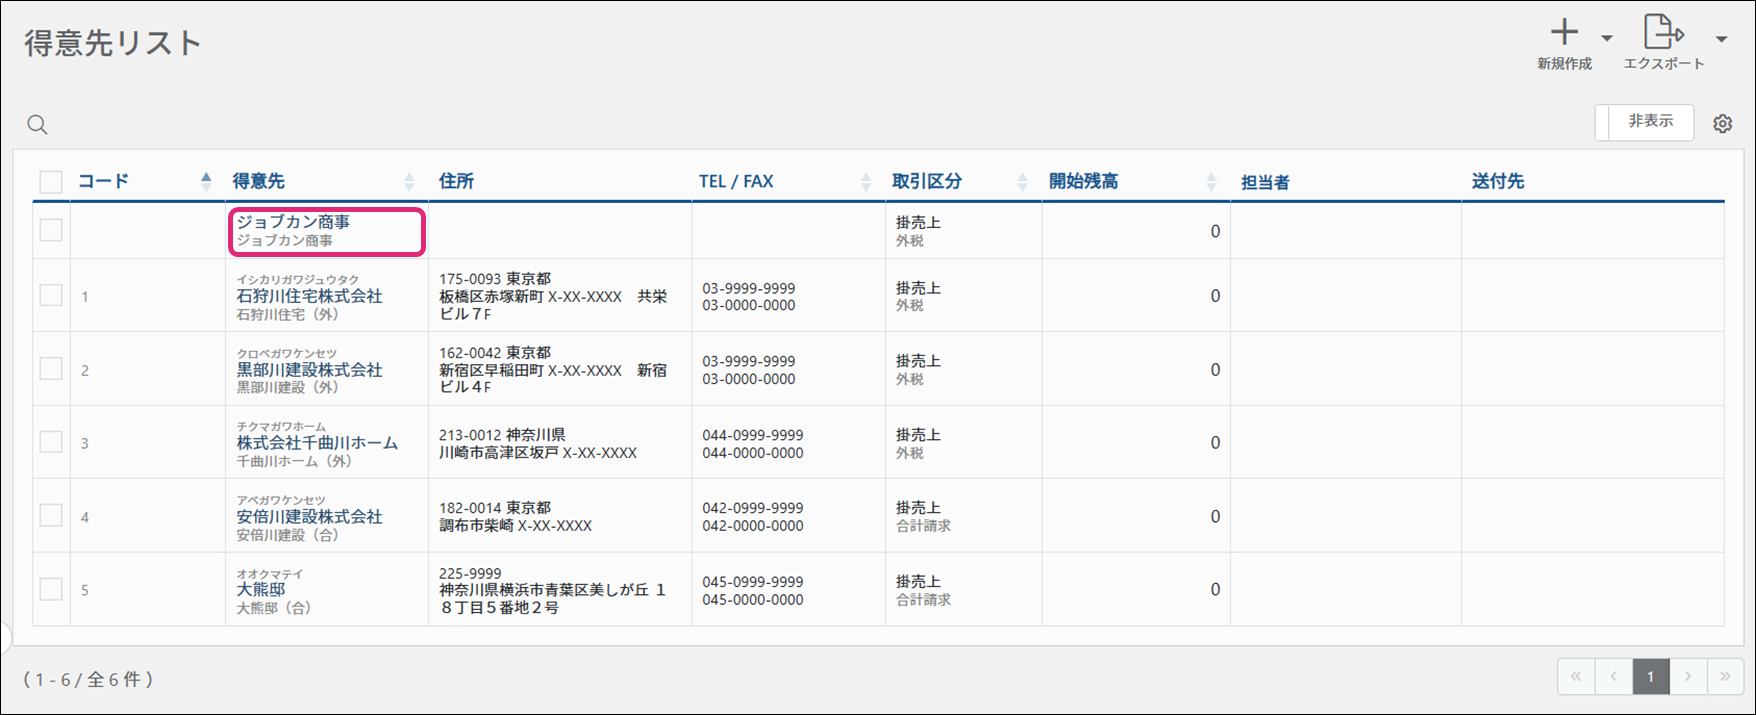Check the box for 石狩川住宅株式会社 row
1756x715 pixels.
click(x=51, y=295)
